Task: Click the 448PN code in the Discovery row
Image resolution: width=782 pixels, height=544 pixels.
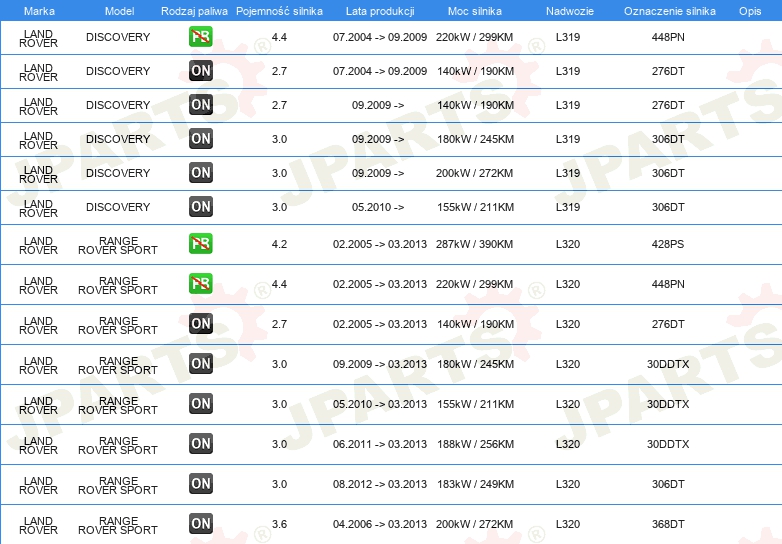Action: coord(668,37)
